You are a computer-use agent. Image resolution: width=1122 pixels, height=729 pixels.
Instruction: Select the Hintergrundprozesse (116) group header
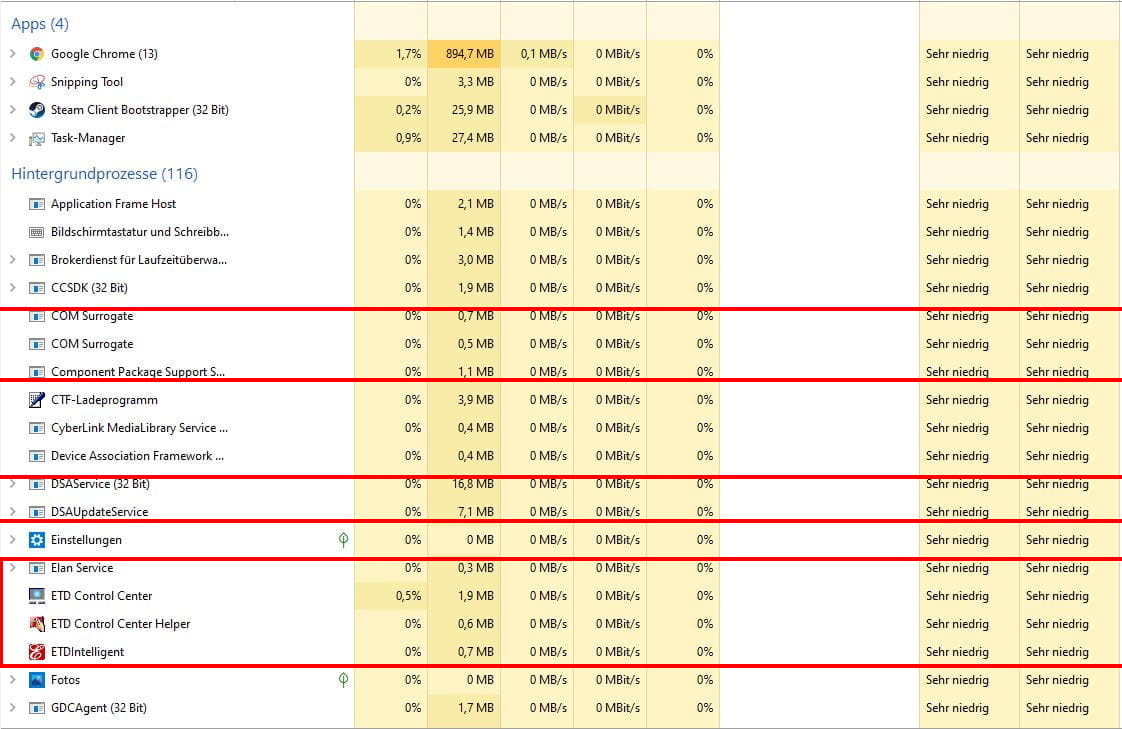[x=104, y=174]
